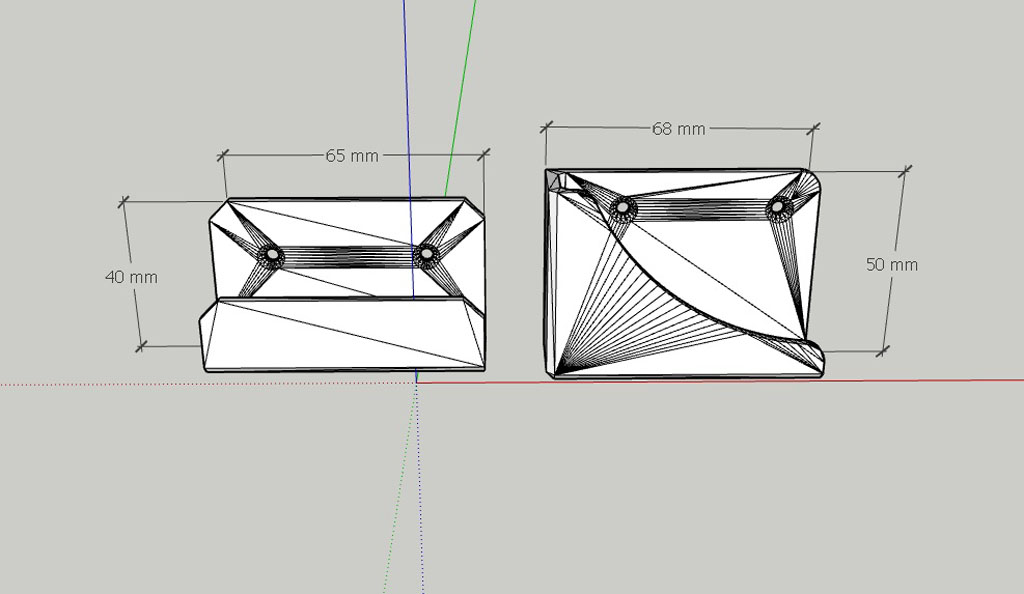Viewport: 1024px width, 594px height.
Task: Click right screw hole on the 65 mm part
Action: pyautogui.click(x=427, y=255)
